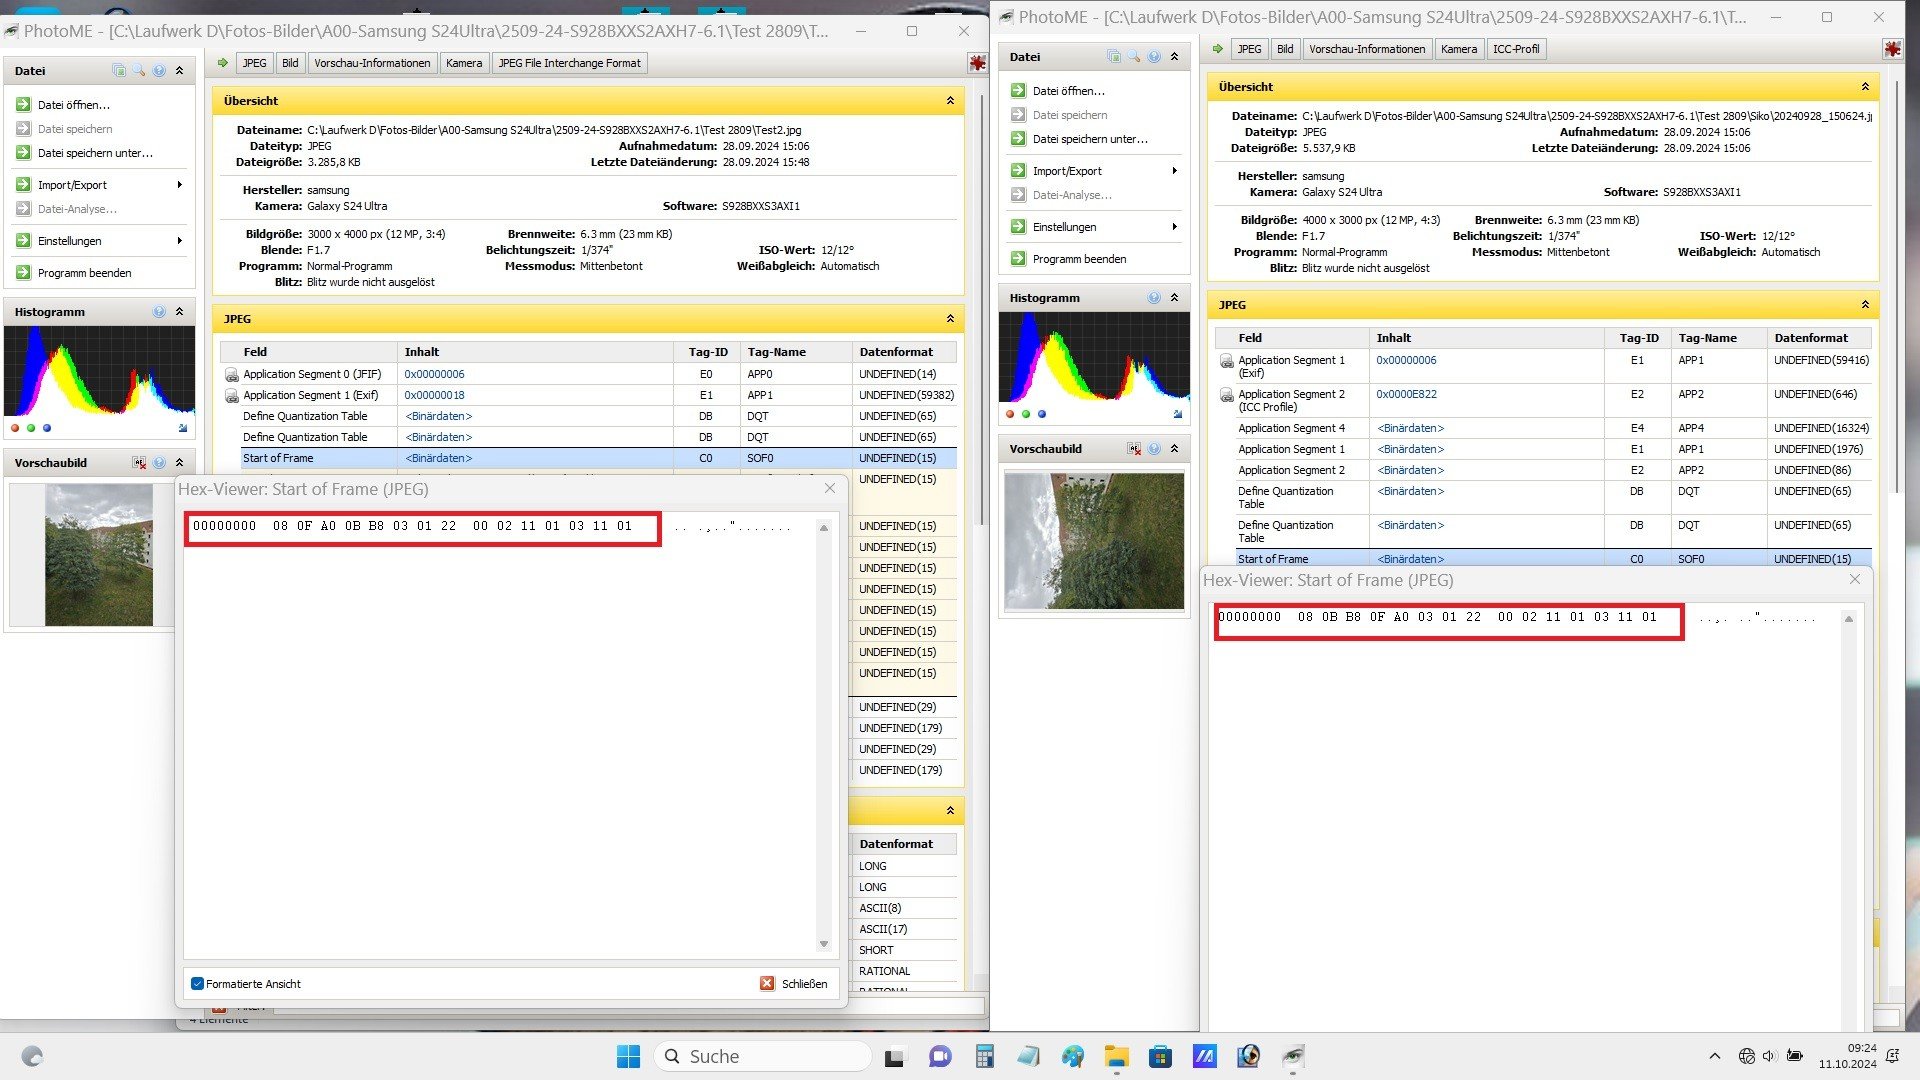Click red splat icon at left window's top right
The height and width of the screenshot is (1080, 1920).
pos(977,63)
